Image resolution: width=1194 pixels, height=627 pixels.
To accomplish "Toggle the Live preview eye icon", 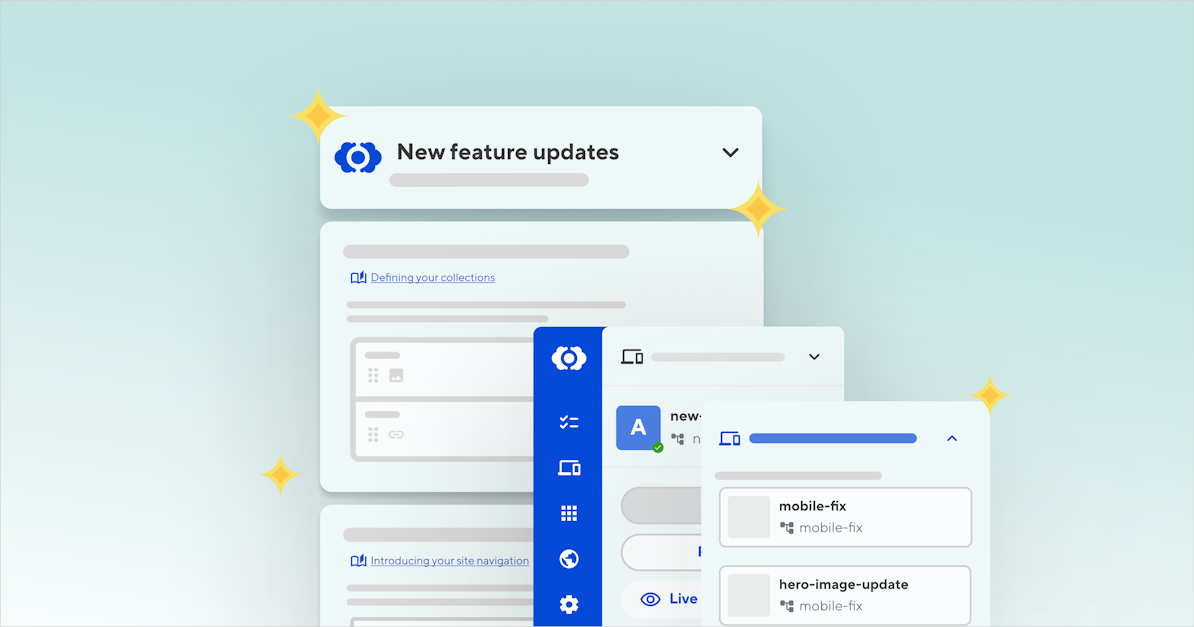I will [651, 598].
